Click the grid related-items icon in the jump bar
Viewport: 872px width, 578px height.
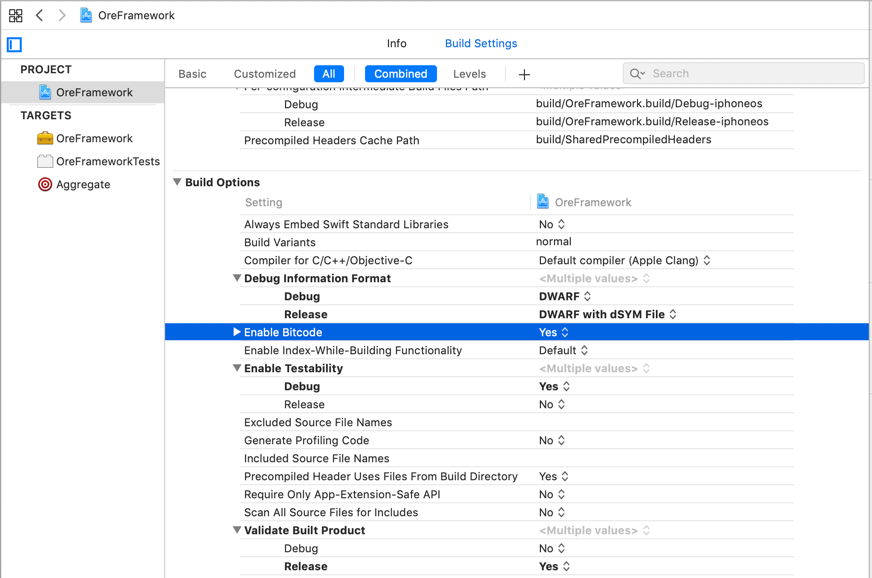point(15,15)
